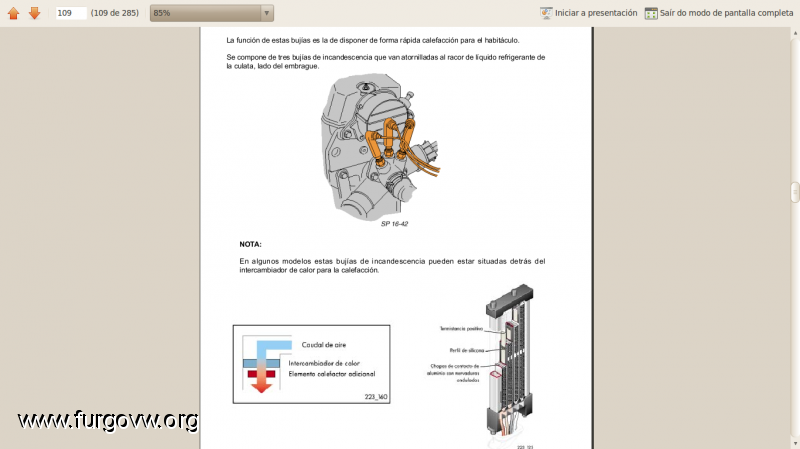The width and height of the screenshot is (800, 449).
Task: Click the label Perfil de silicona
Action: coord(466,351)
